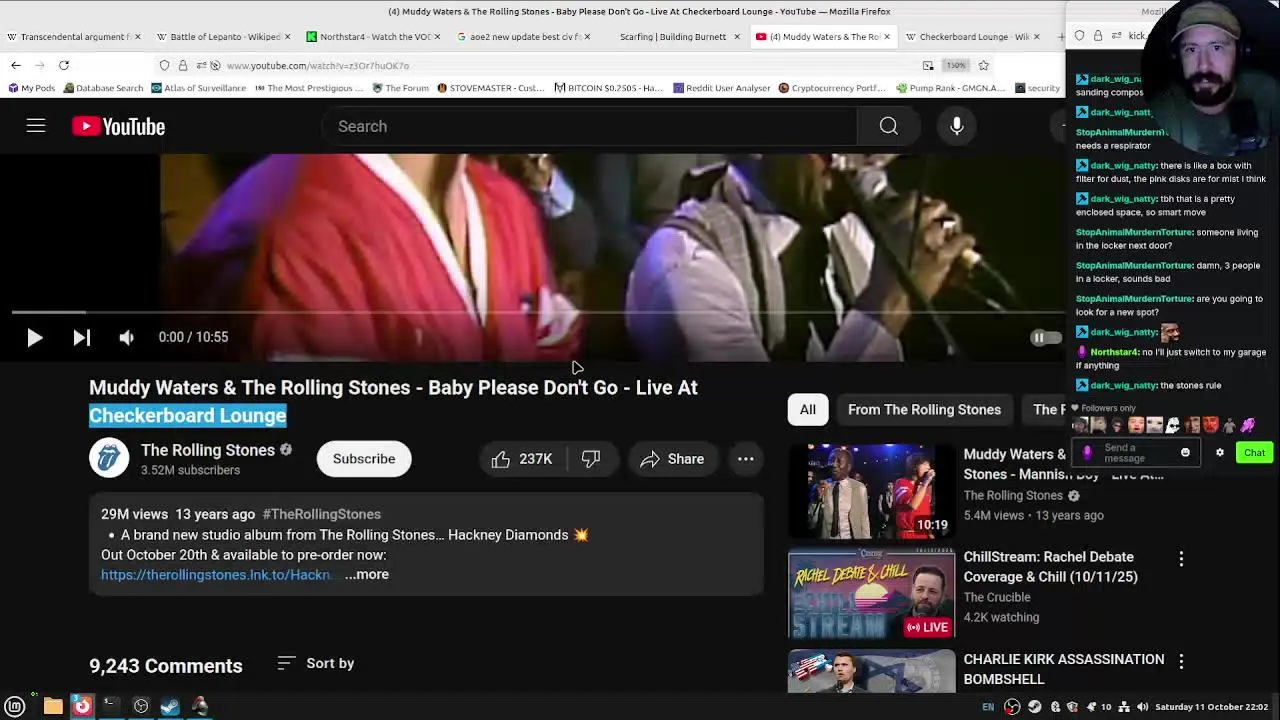The width and height of the screenshot is (1280, 720).
Task: Reload the page in Firefox
Action: (x=63, y=65)
